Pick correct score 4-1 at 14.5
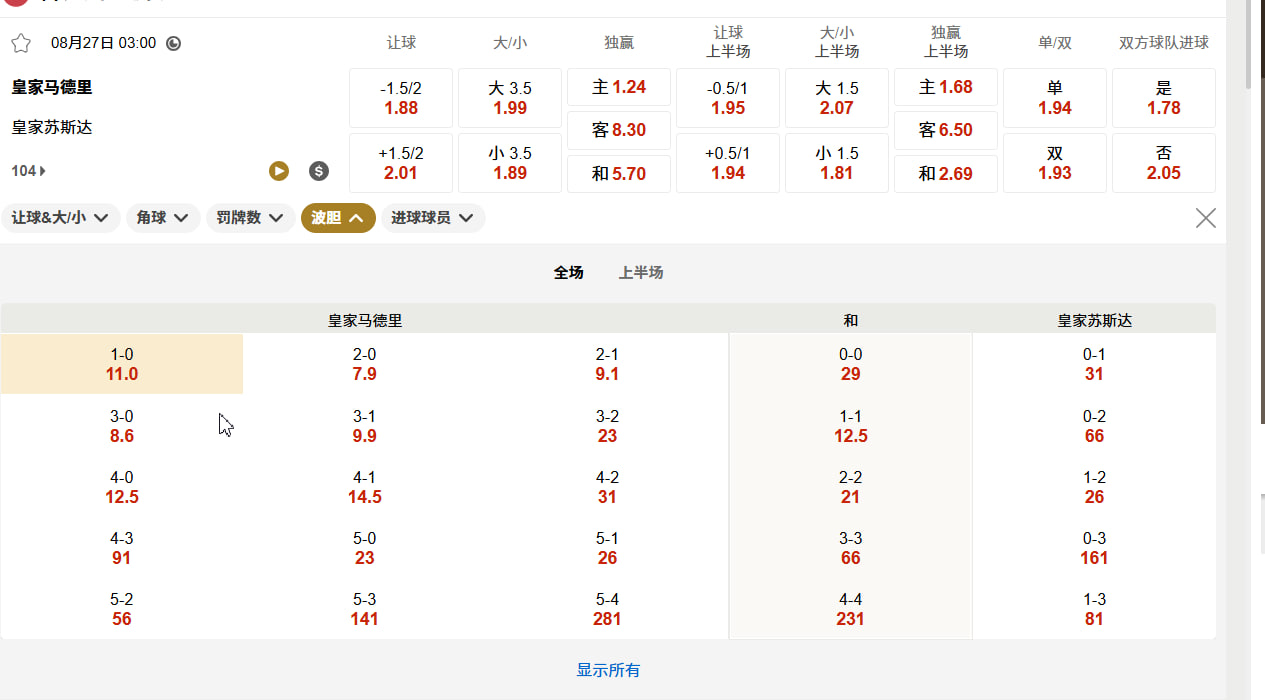The height and width of the screenshot is (700, 1265). tap(365, 487)
